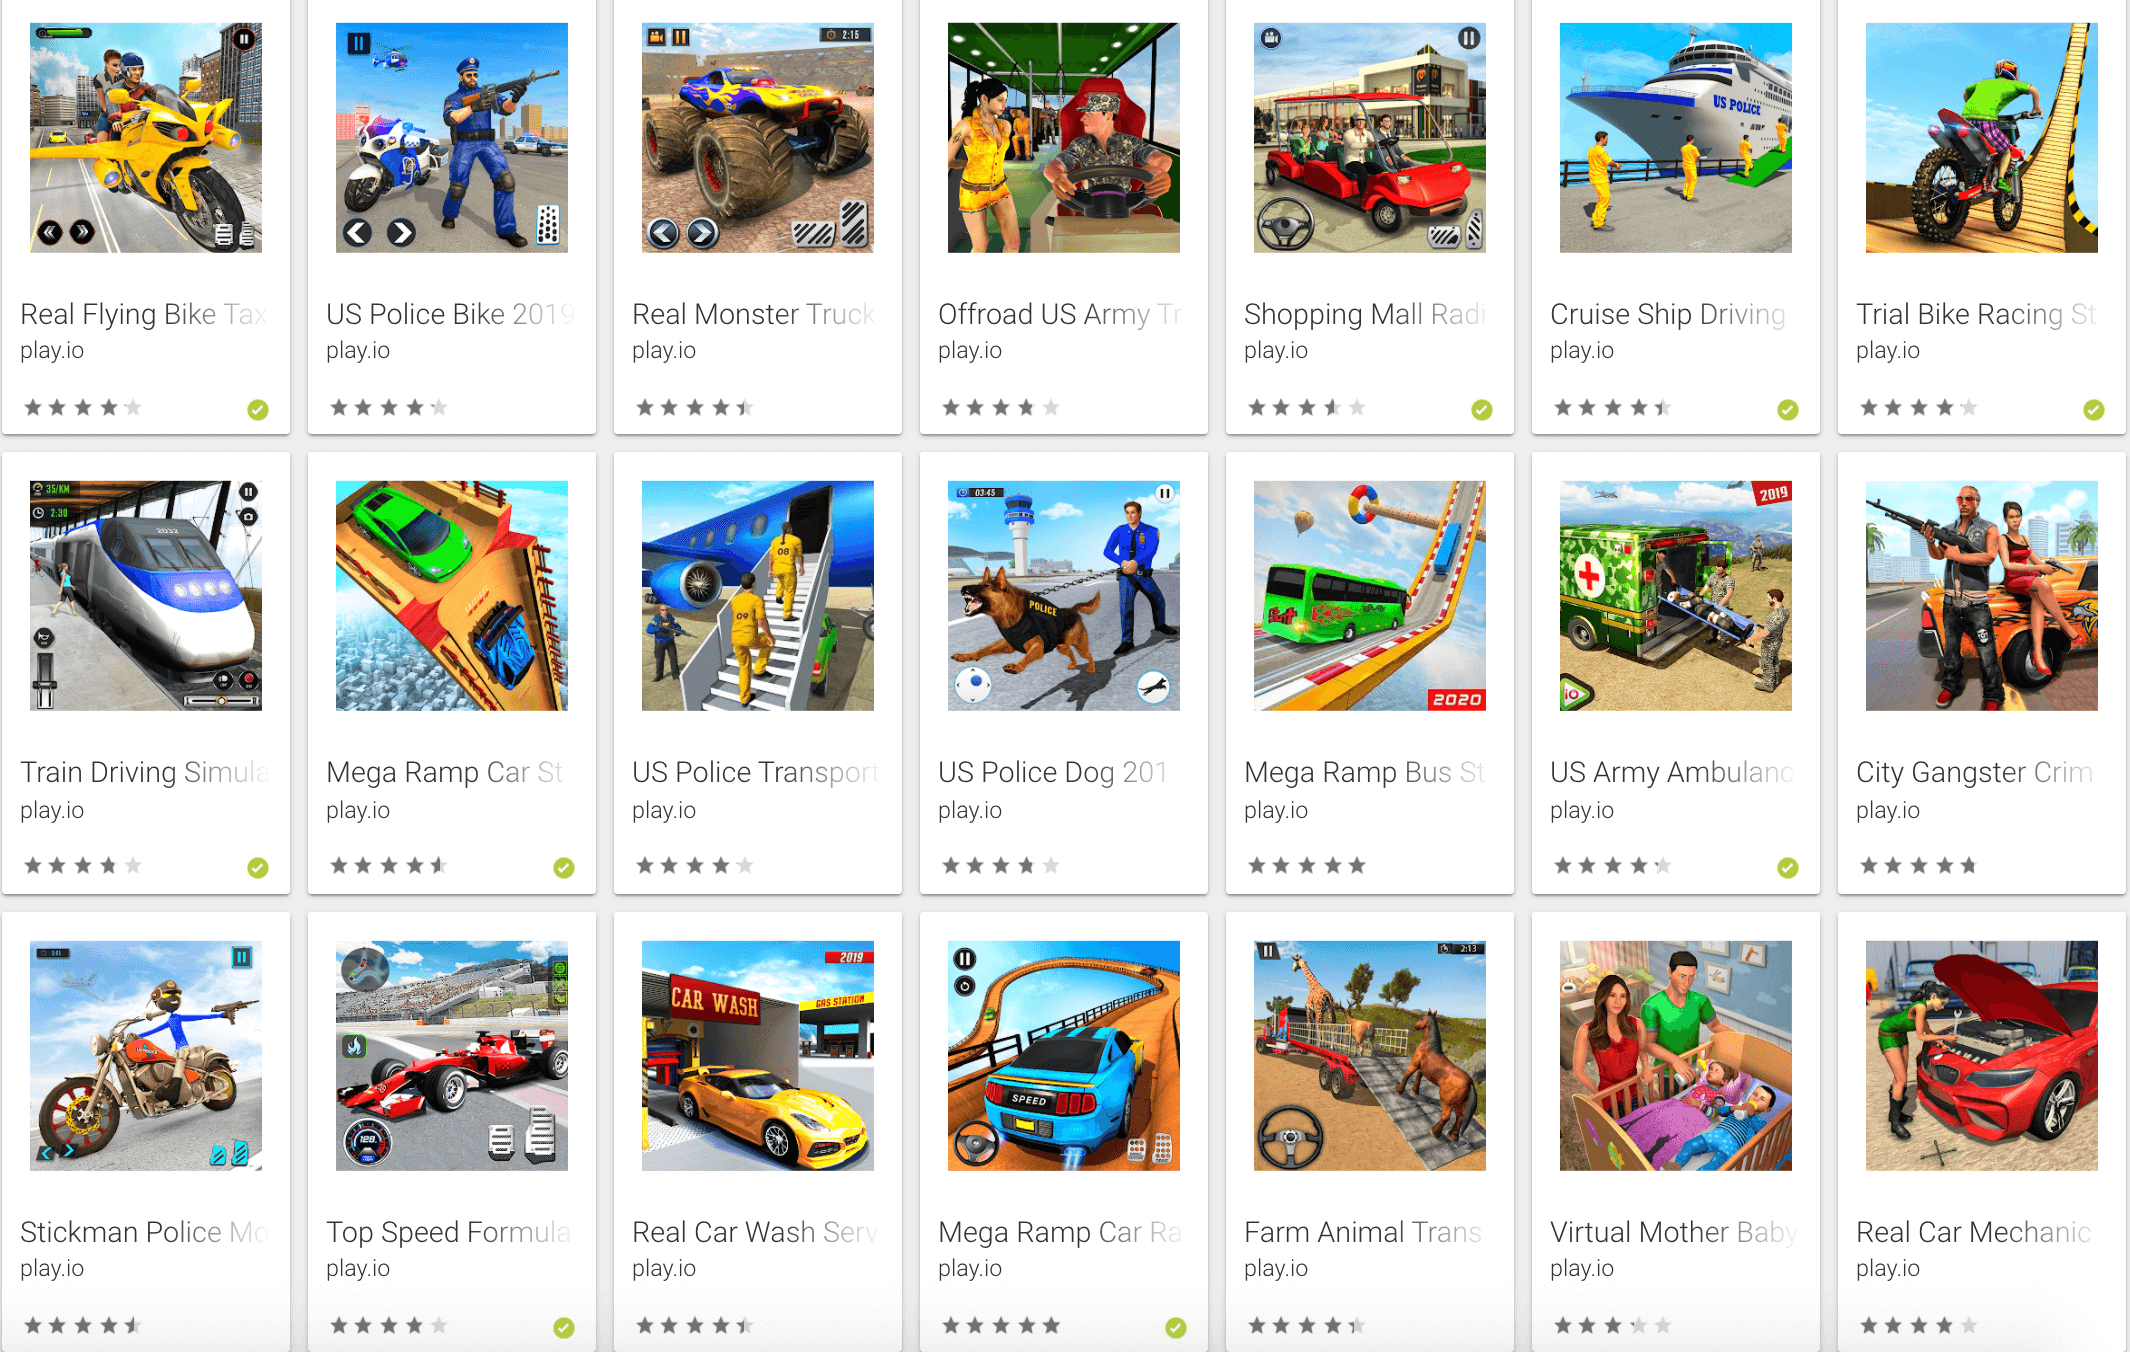This screenshot has height=1352, width=2130.
Task: Open the Real Car Wash Service thumbnail
Action: tap(758, 1055)
